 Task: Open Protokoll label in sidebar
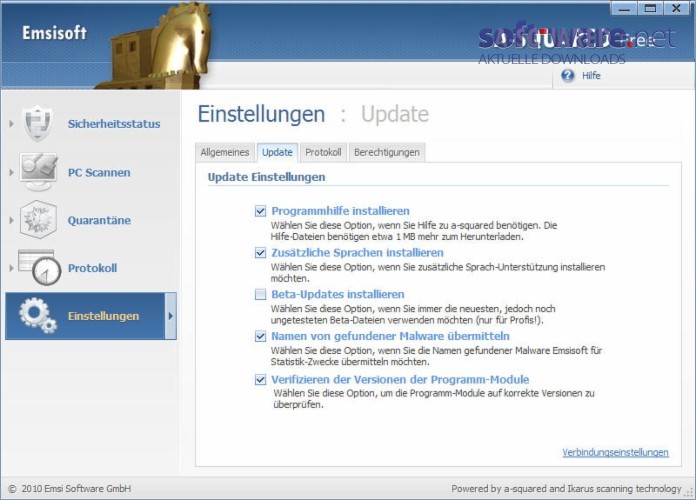coord(92,268)
